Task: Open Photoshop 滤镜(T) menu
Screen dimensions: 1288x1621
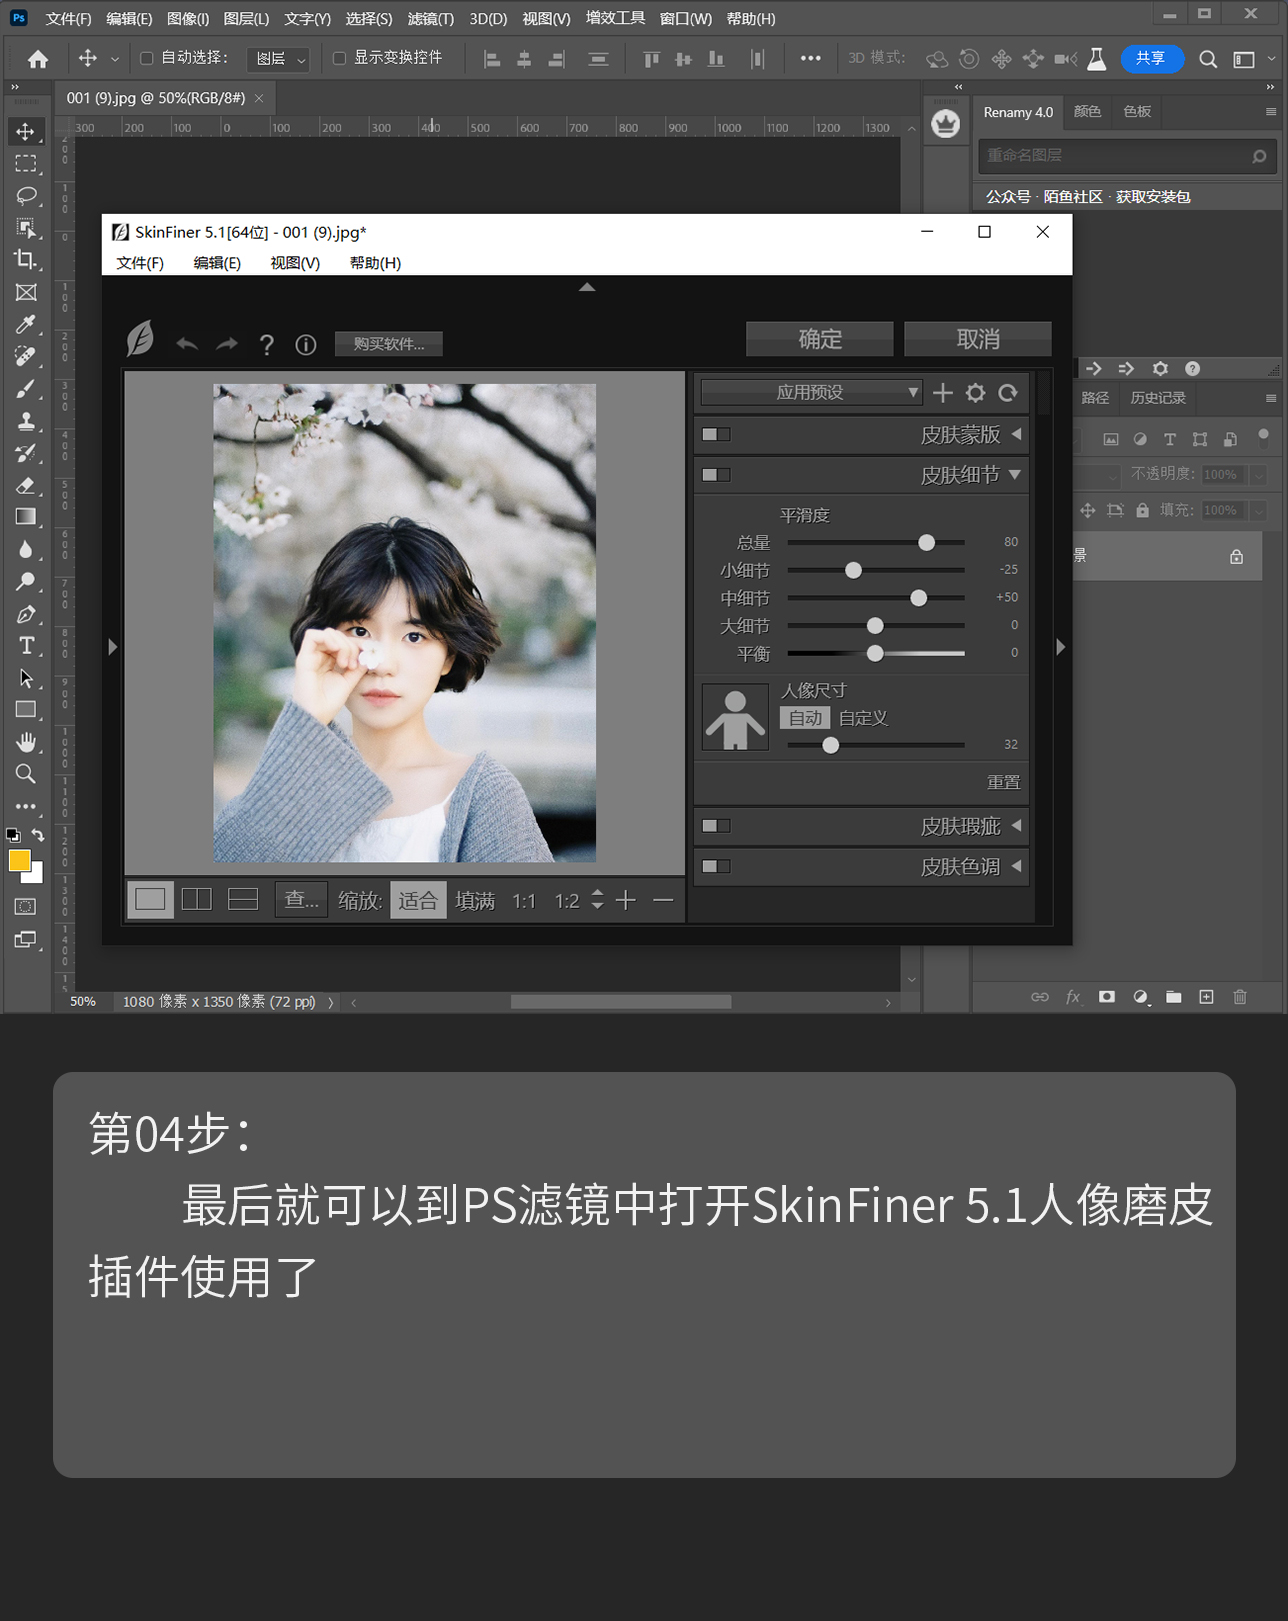Action: [x=430, y=19]
